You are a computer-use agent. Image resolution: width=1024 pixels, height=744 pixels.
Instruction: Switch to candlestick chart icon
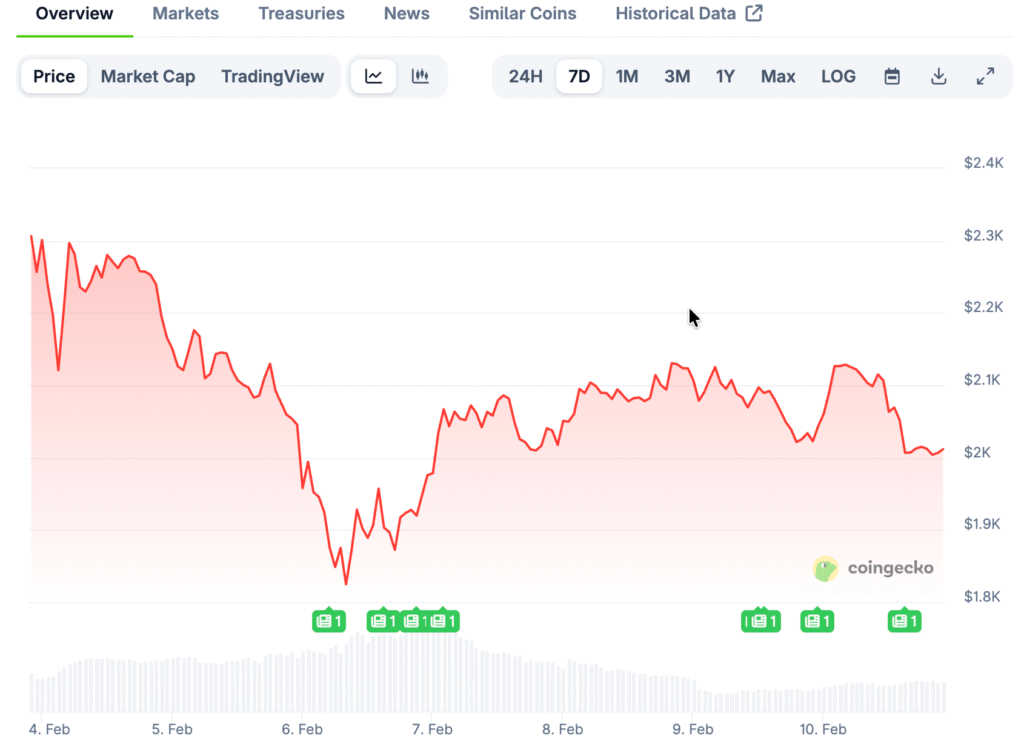[x=421, y=77]
